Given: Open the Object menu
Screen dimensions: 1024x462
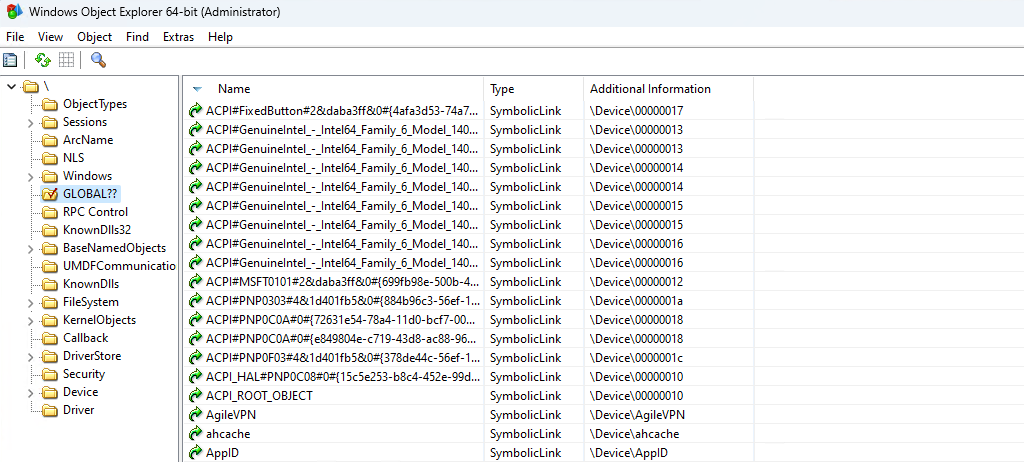Looking at the screenshot, I should [95, 37].
